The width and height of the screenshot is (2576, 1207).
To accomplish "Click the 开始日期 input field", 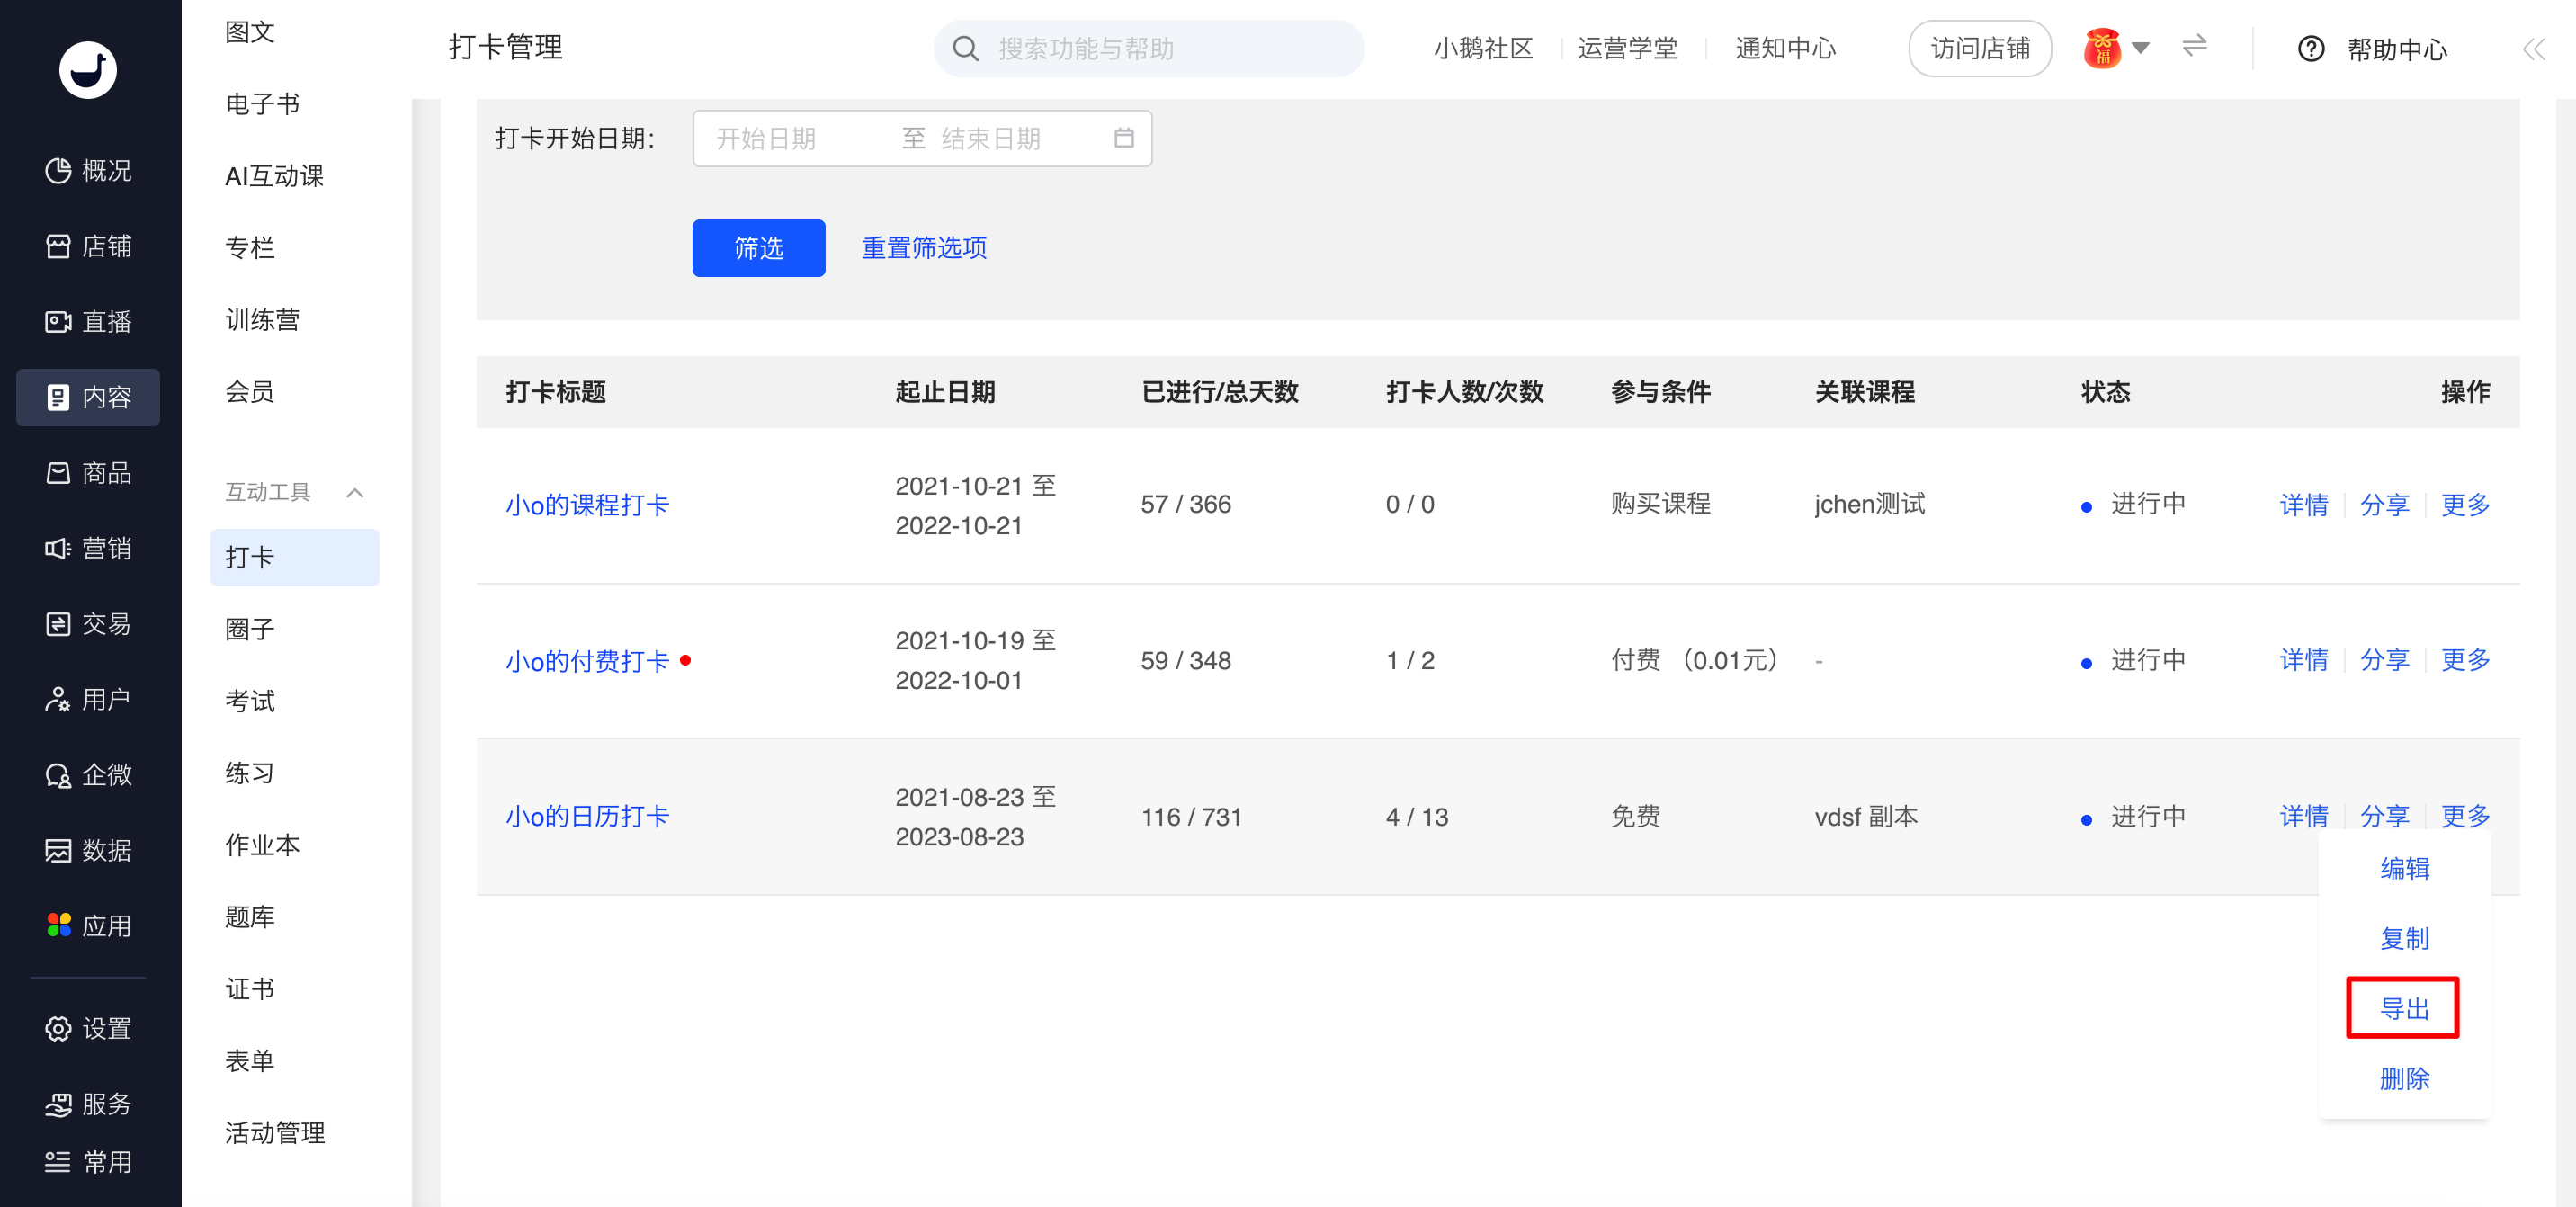I will (767, 138).
